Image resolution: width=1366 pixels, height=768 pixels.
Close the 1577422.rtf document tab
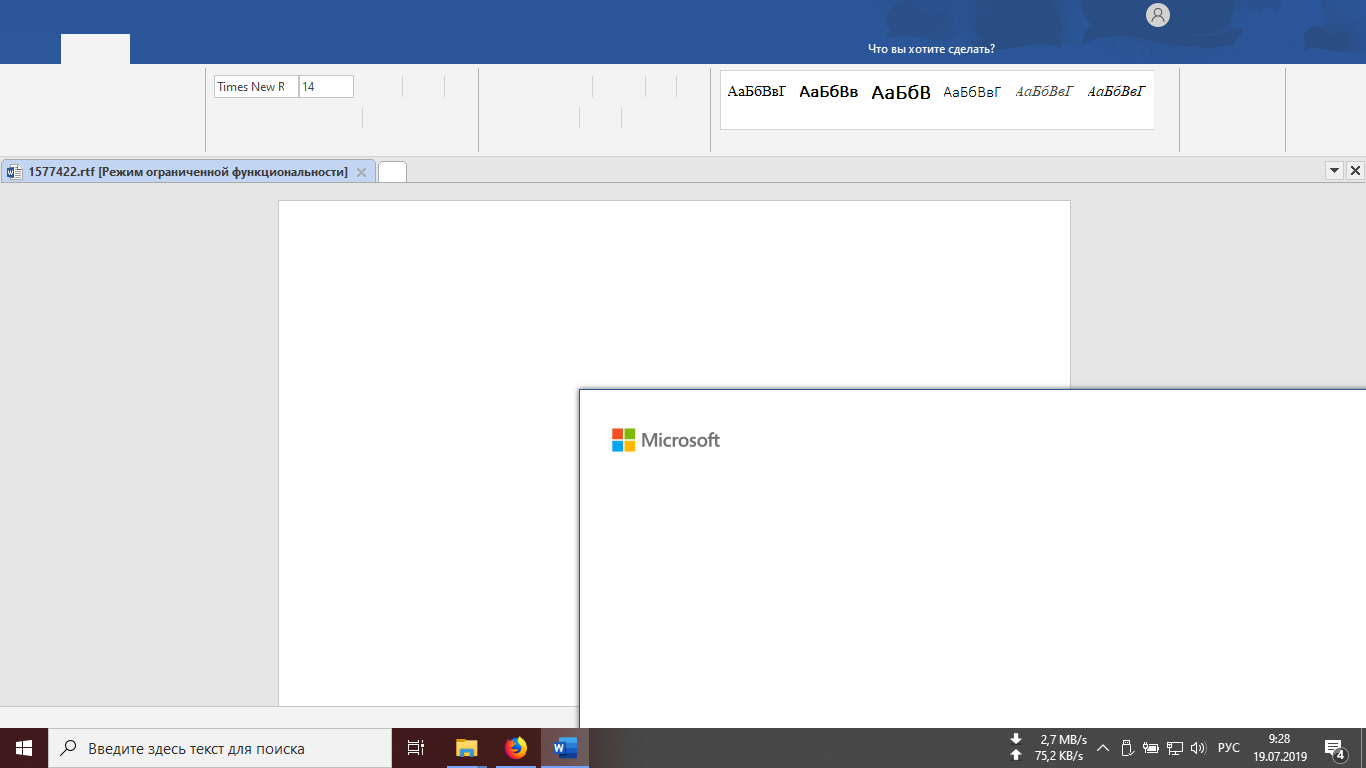[x=362, y=172]
